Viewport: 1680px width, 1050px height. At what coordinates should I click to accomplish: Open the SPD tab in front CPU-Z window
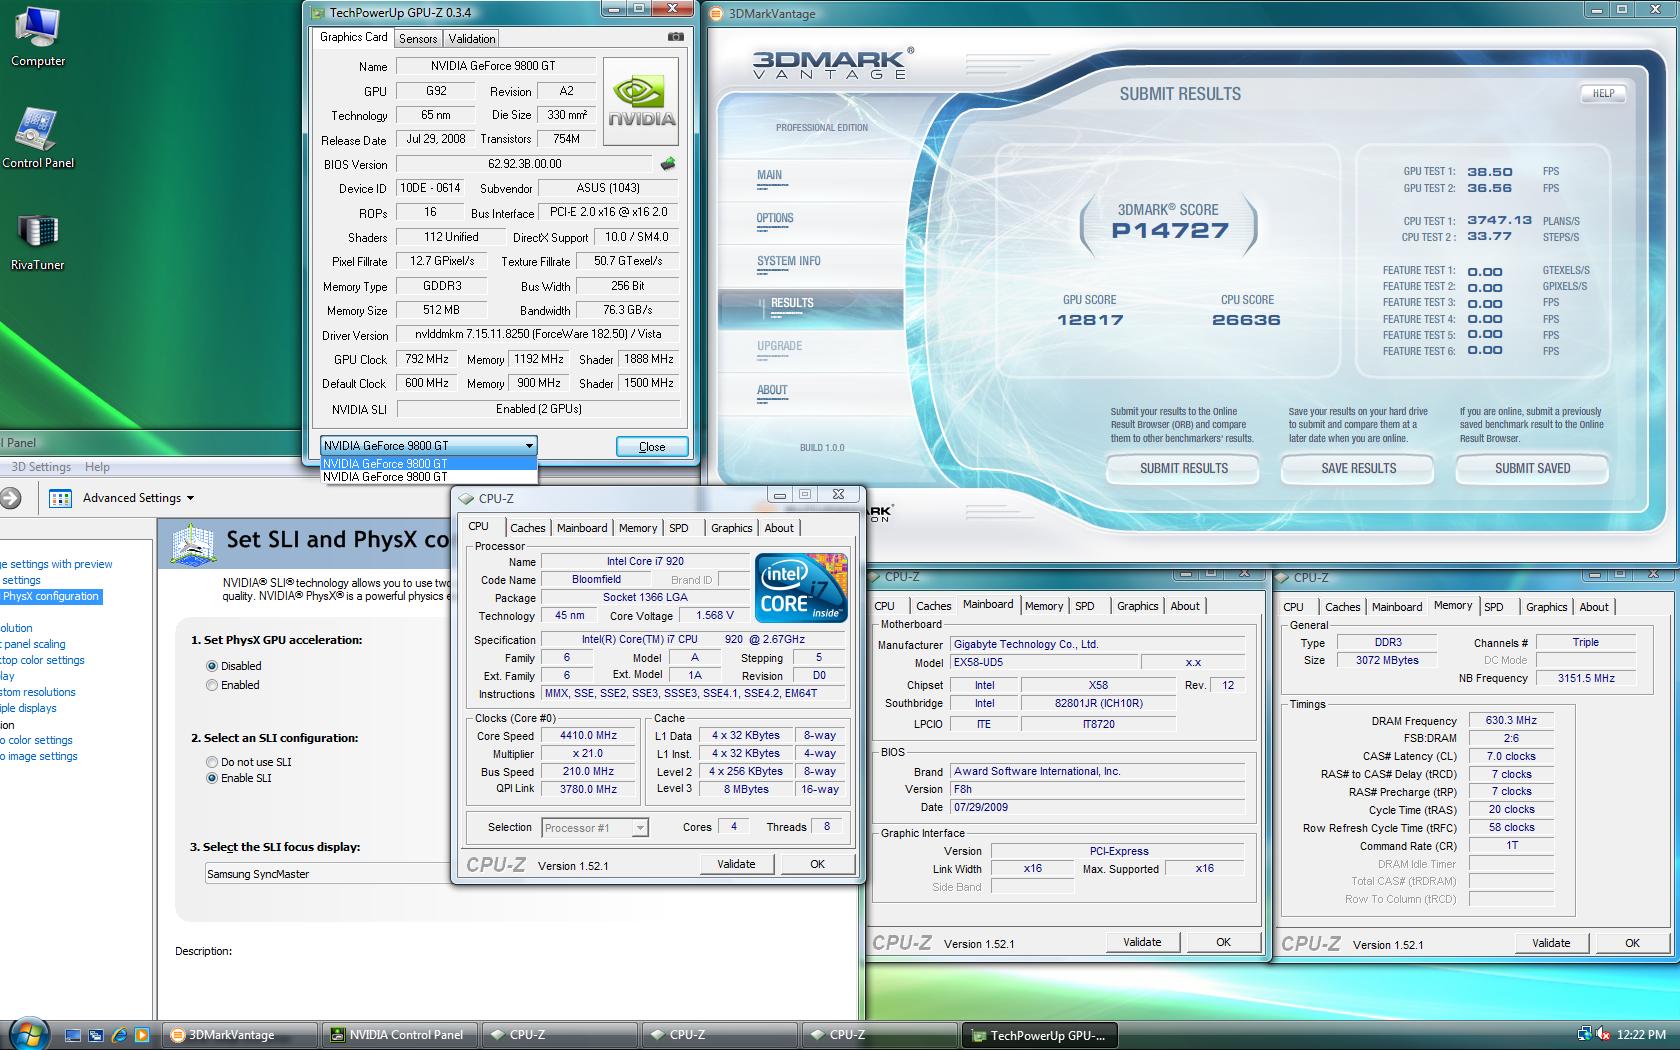point(679,528)
